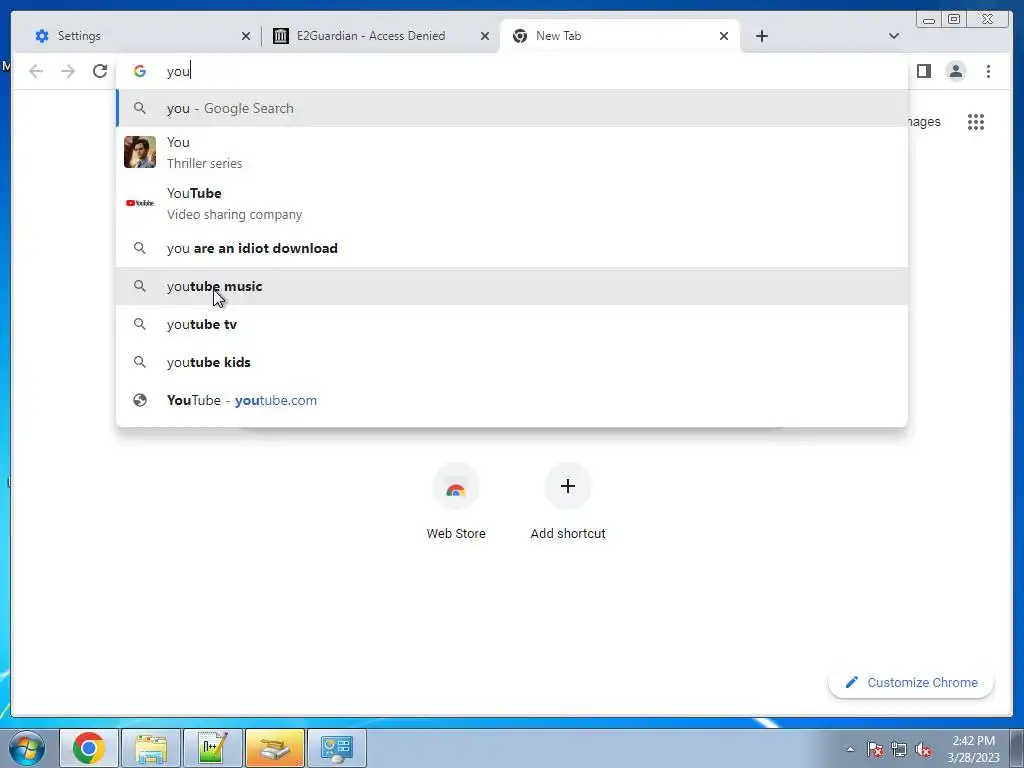1024x768 pixels.
Task: Close the Settings tab
Action: [246, 36]
